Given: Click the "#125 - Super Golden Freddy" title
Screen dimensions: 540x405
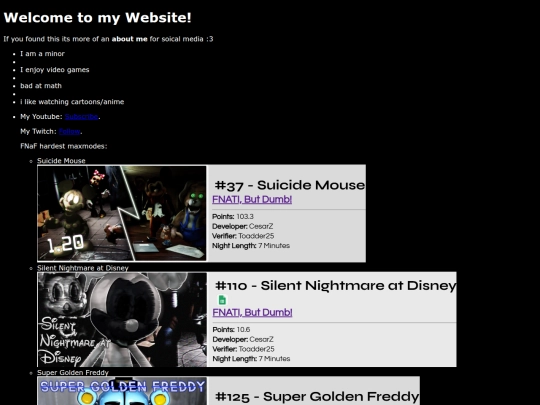Looking at the screenshot, I should pos(317,397).
